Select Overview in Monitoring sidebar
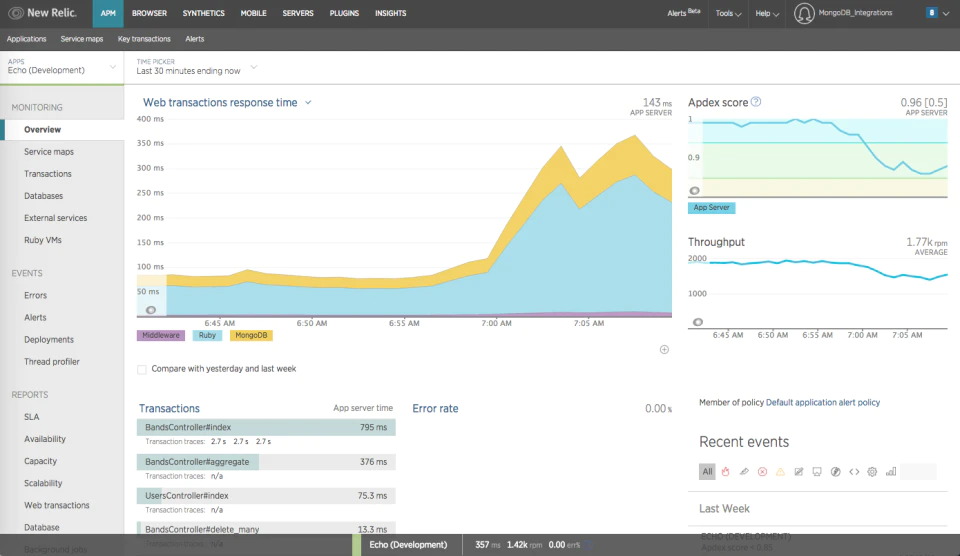This screenshot has height=556, width=960. click(x=62, y=130)
